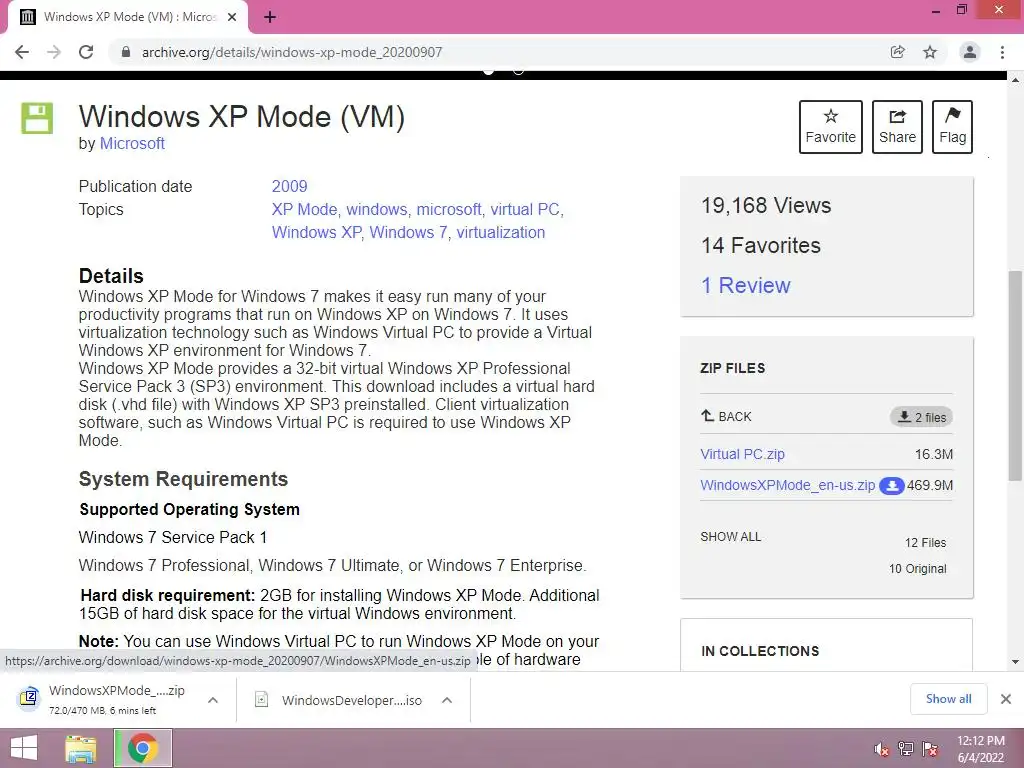Click the blue download icon beside WindowsXPMode_en-us.zip
Viewport: 1024px width, 768px height.
[x=891, y=486]
